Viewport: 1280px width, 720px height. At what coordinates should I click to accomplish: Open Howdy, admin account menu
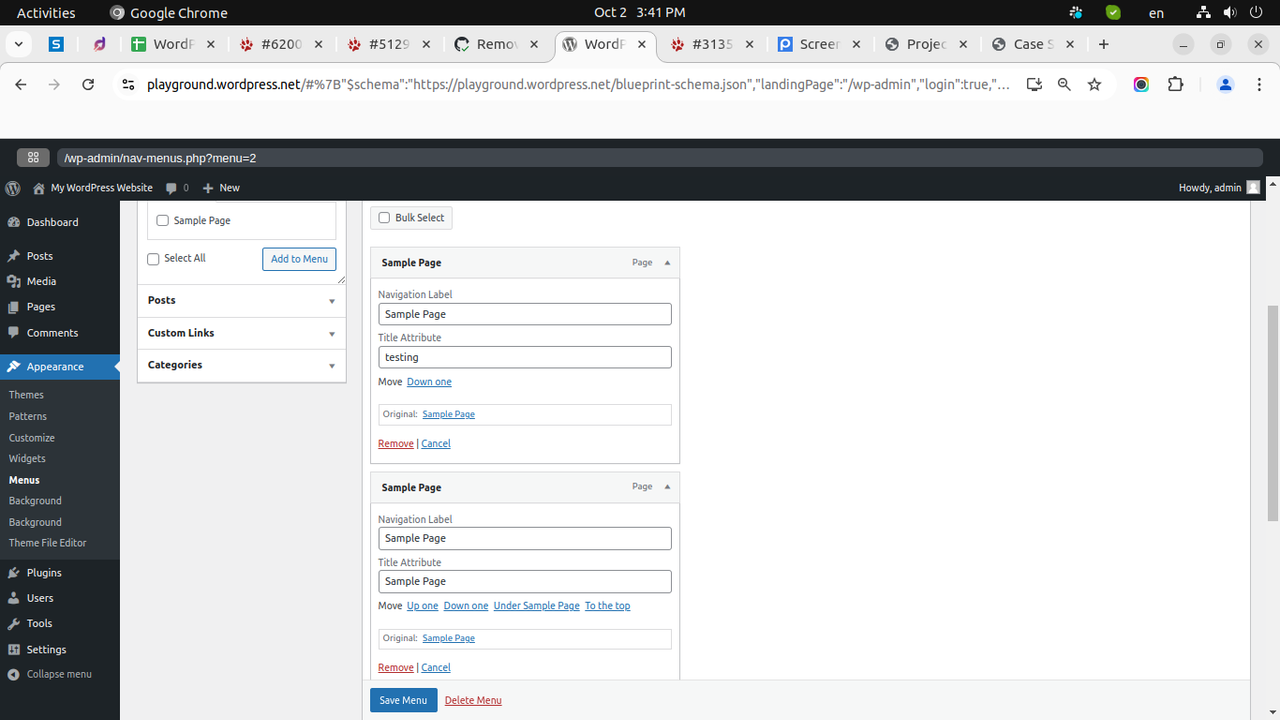click(x=1219, y=188)
